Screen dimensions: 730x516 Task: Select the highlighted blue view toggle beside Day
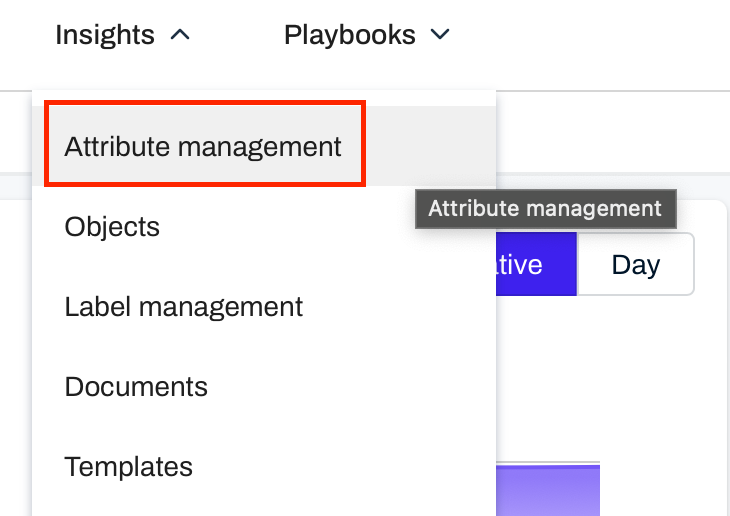click(x=535, y=265)
